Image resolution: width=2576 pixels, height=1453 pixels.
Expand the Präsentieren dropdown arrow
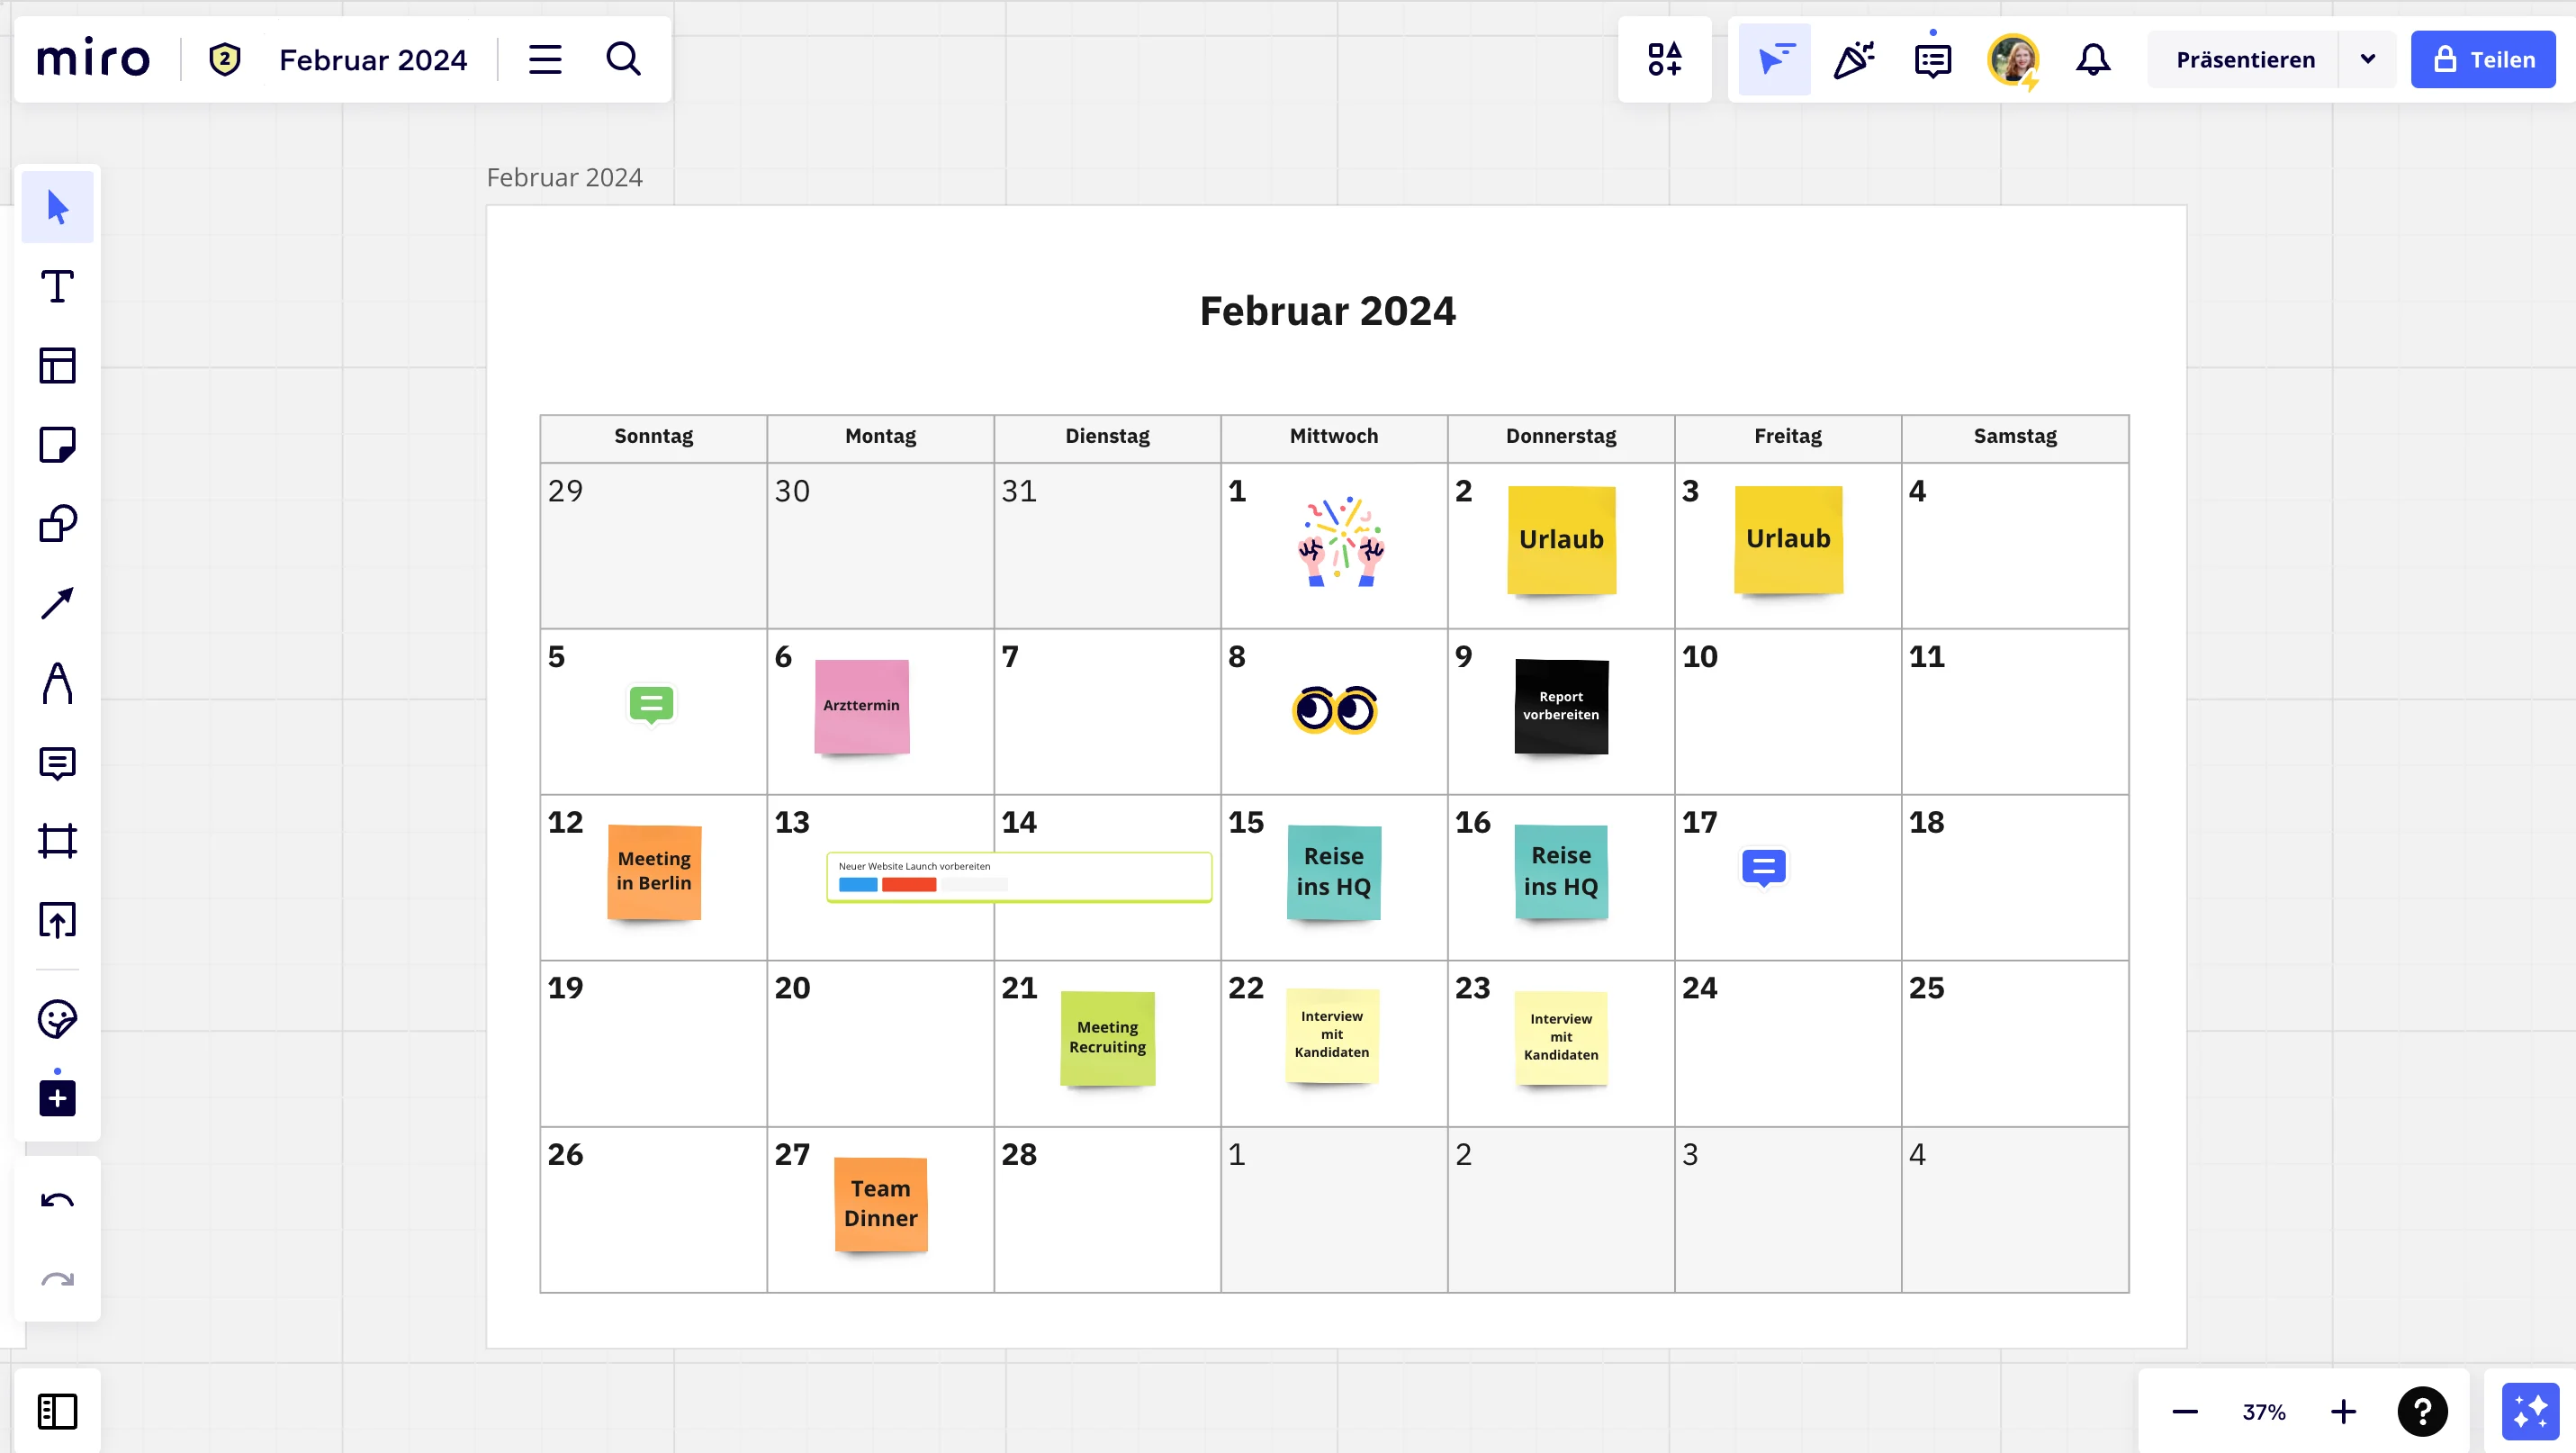click(2367, 60)
